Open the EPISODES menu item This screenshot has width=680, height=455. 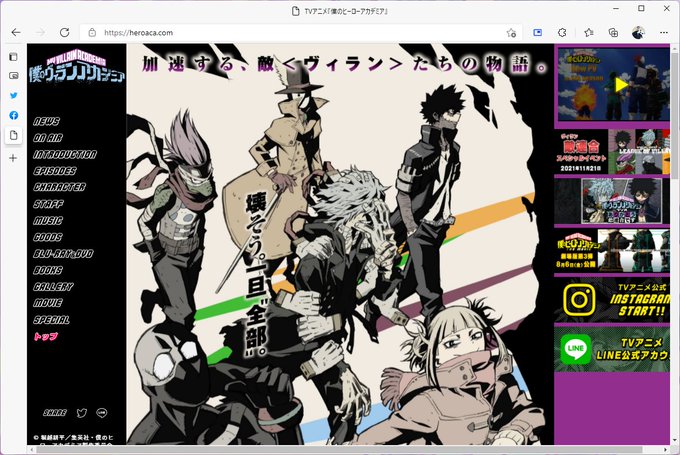coord(55,171)
